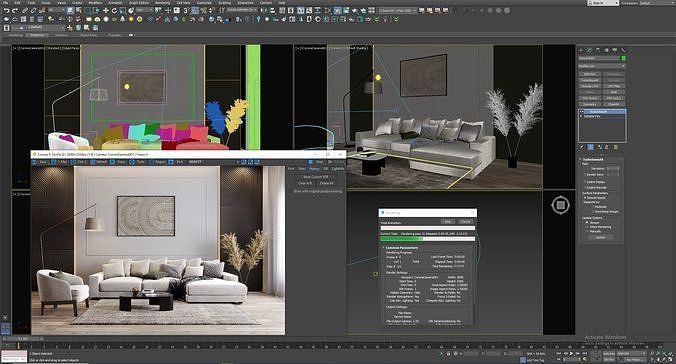
Task: Enable the Explicit Normals checkbox
Action: click(x=585, y=188)
